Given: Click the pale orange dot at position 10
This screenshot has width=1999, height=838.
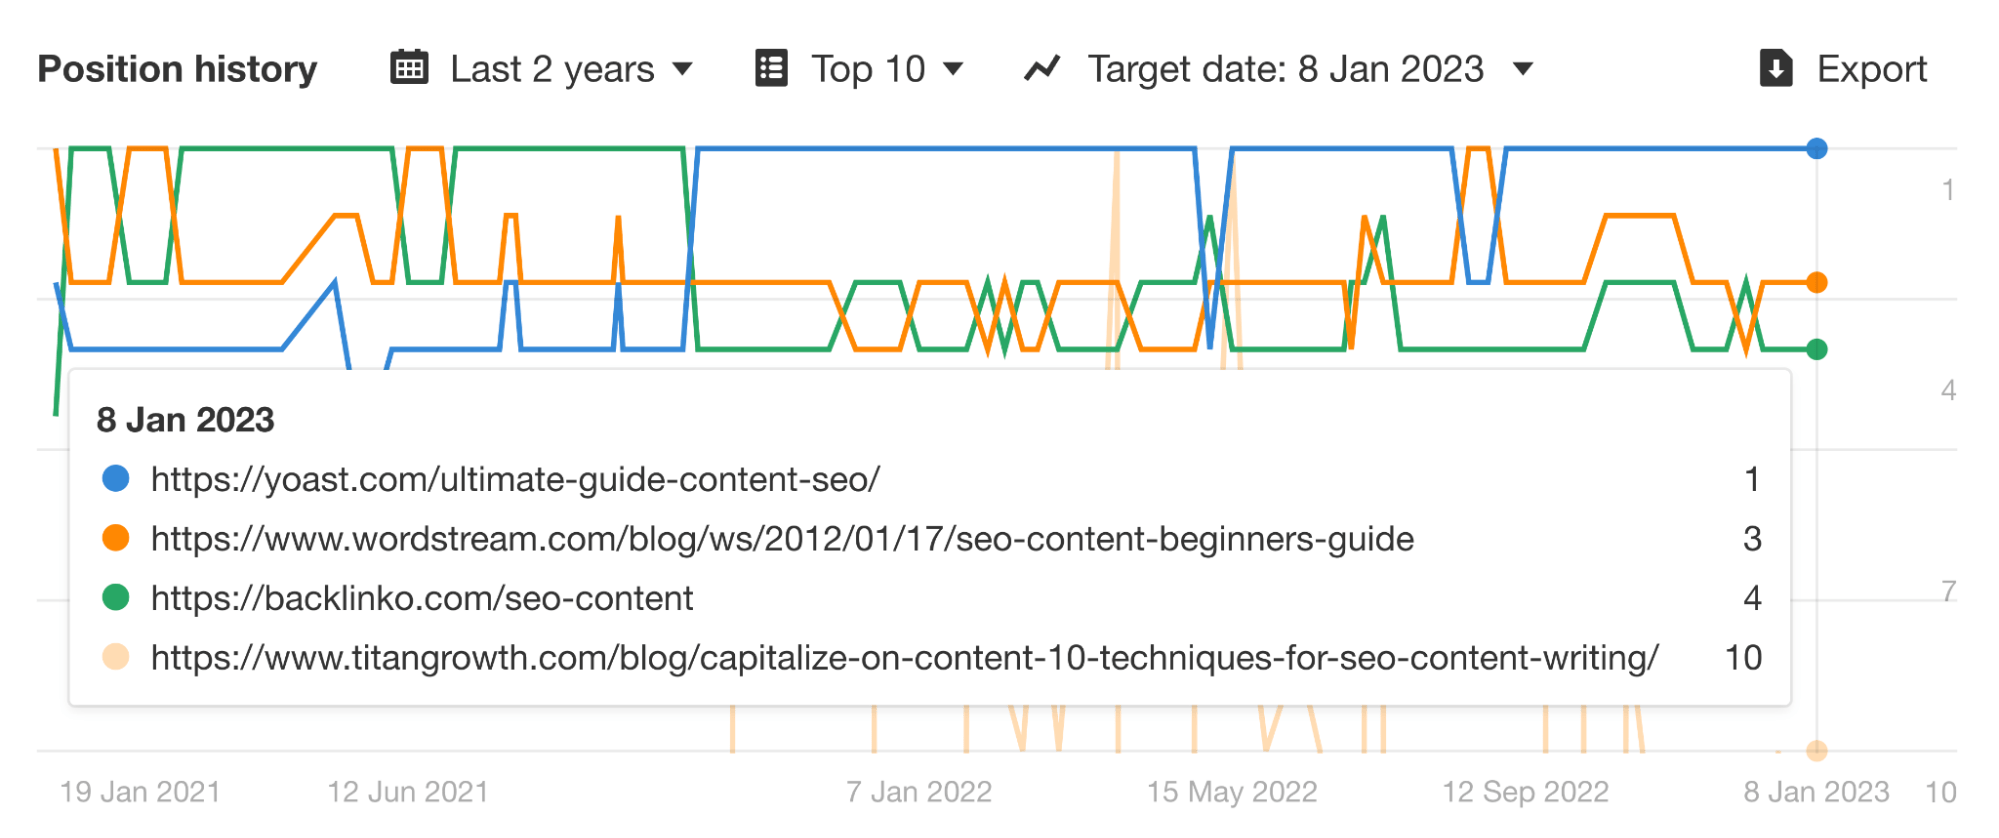Looking at the screenshot, I should [1816, 748].
